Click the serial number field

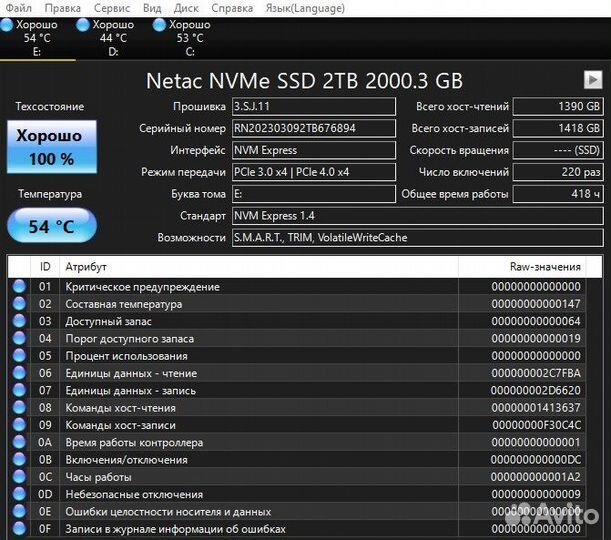(314, 128)
